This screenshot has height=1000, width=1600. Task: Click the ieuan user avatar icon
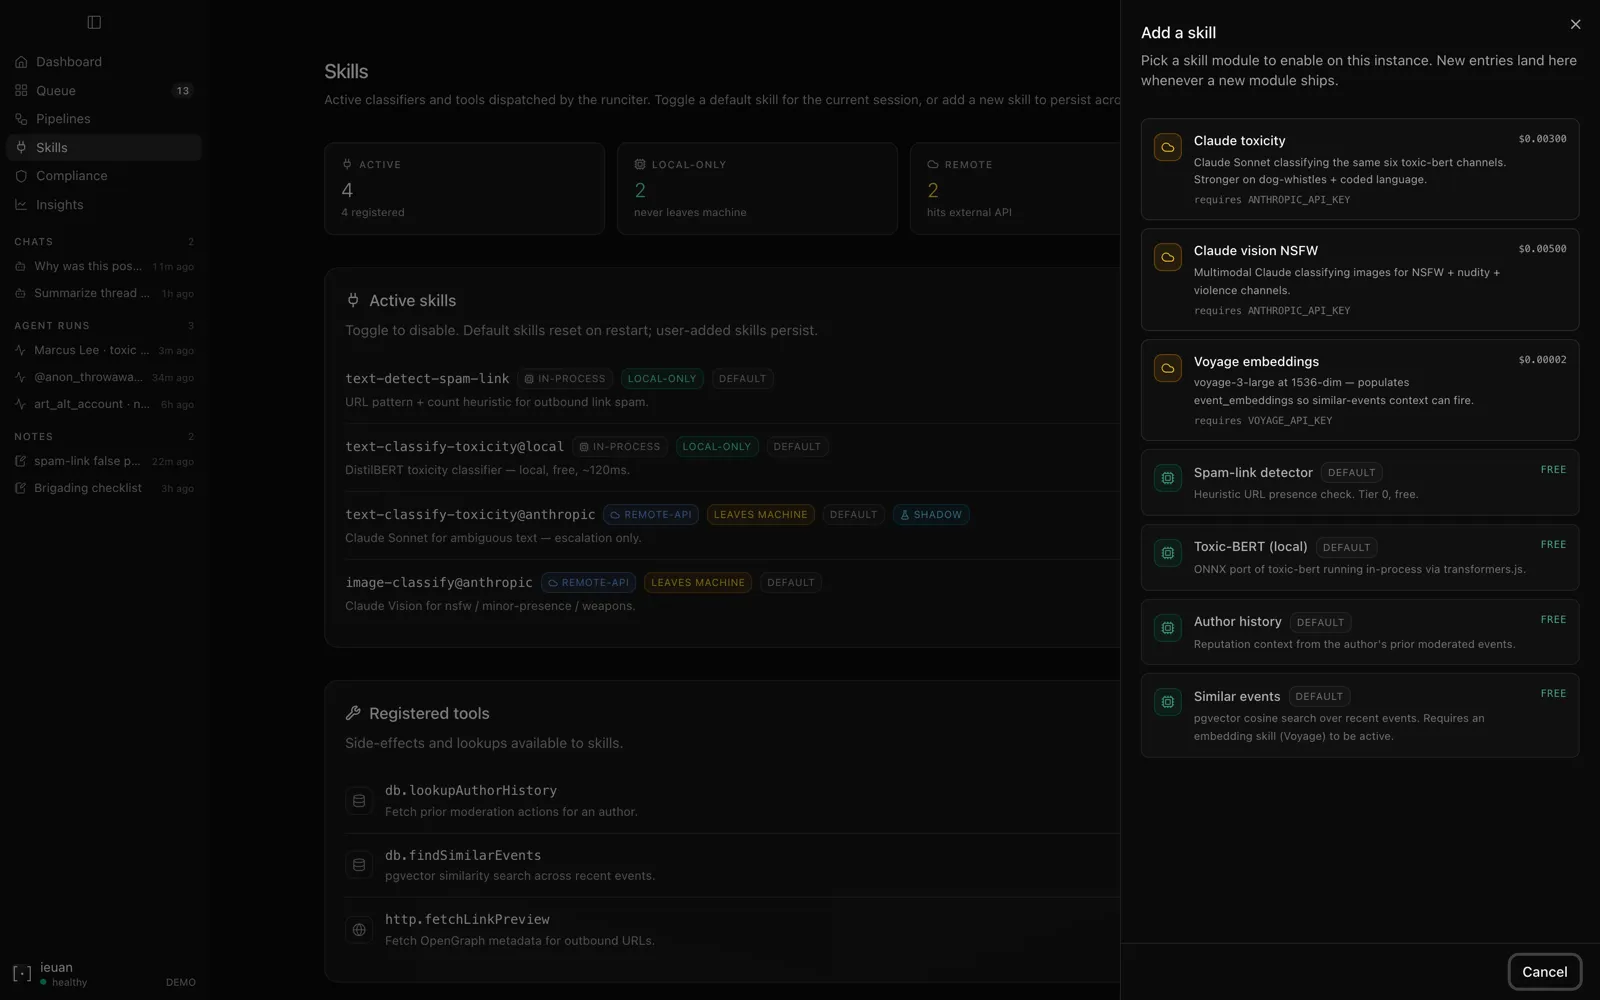point(22,974)
